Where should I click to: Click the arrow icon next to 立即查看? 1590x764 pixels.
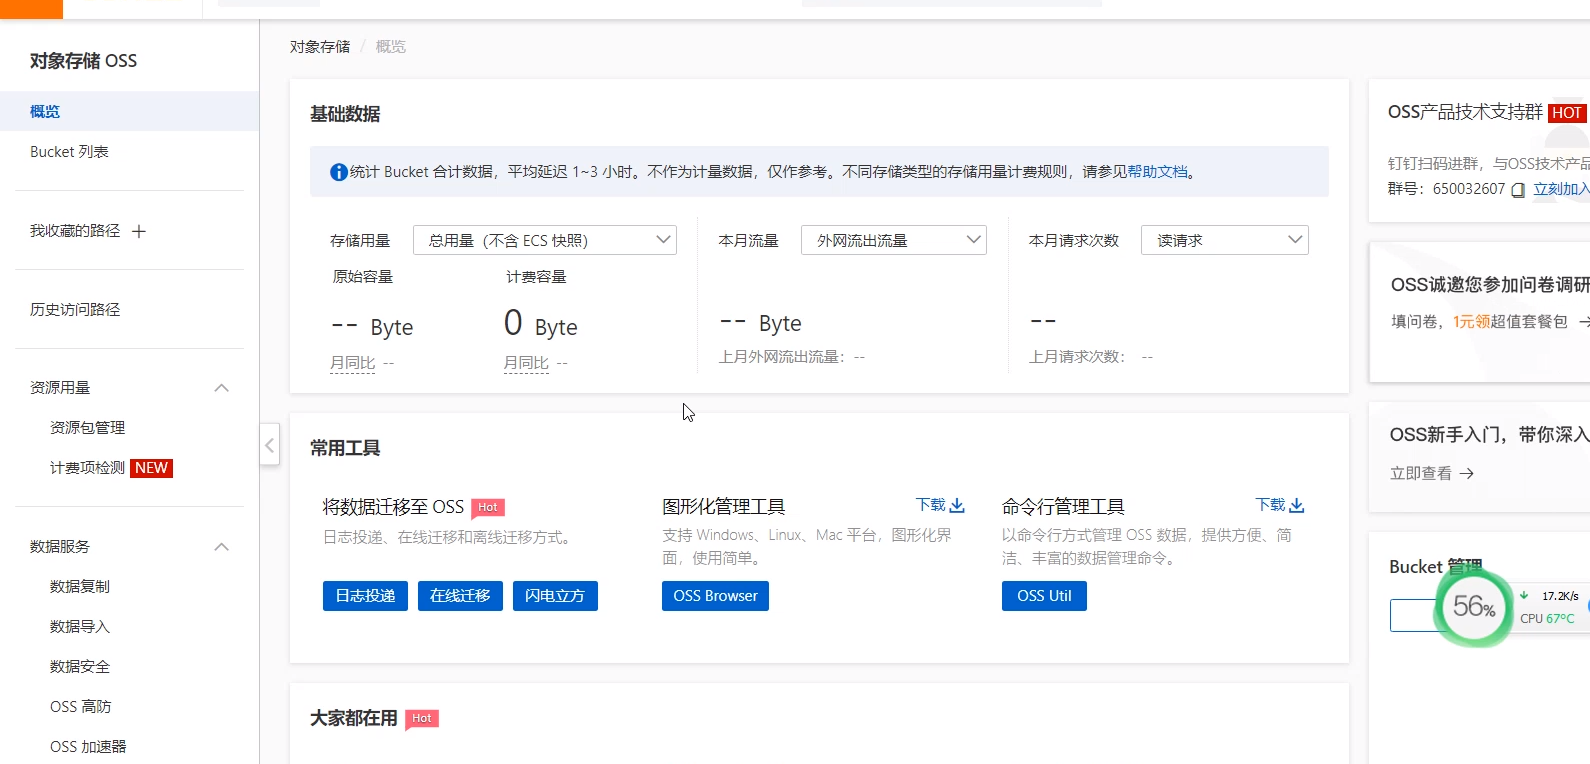pyautogui.click(x=1467, y=474)
